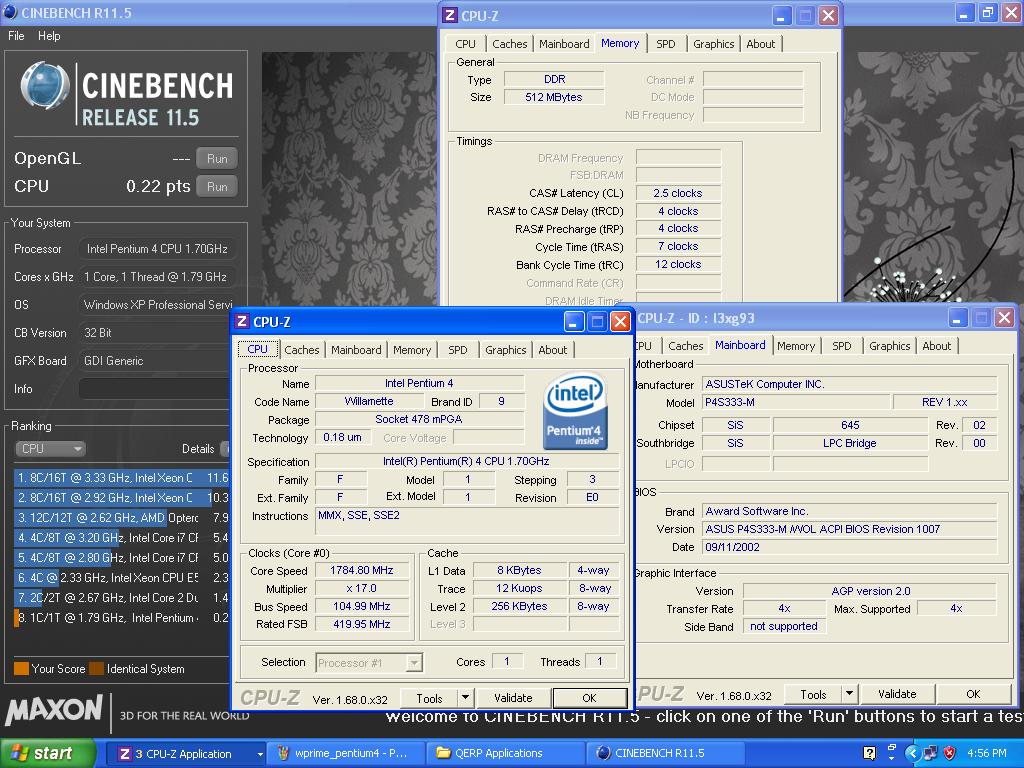The width and height of the screenshot is (1024, 768).
Task: Expand hidden tray icons arrow
Action: tap(912, 753)
